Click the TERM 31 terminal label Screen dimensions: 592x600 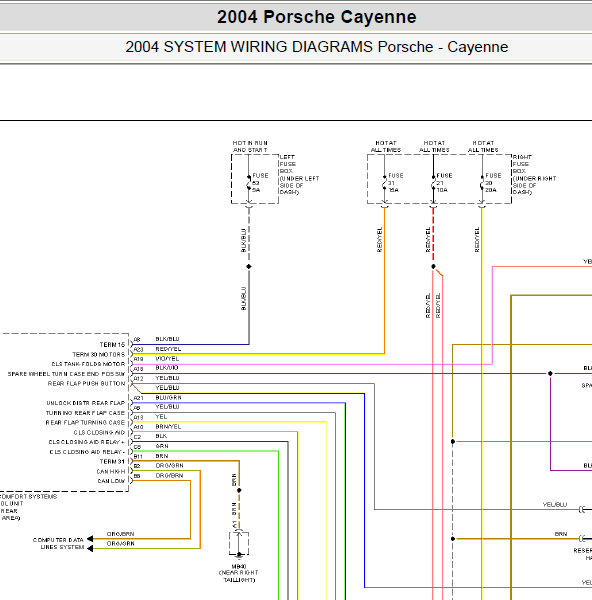(112, 462)
